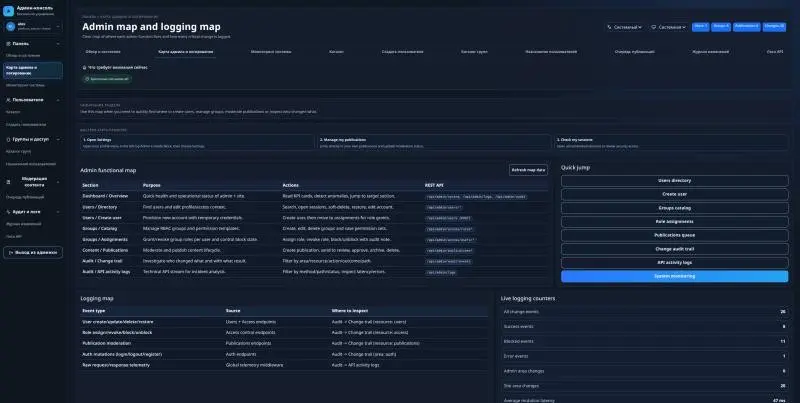Select sidebar item 'Карта админки и логирование'
800x403 pixels.
pos(33,70)
